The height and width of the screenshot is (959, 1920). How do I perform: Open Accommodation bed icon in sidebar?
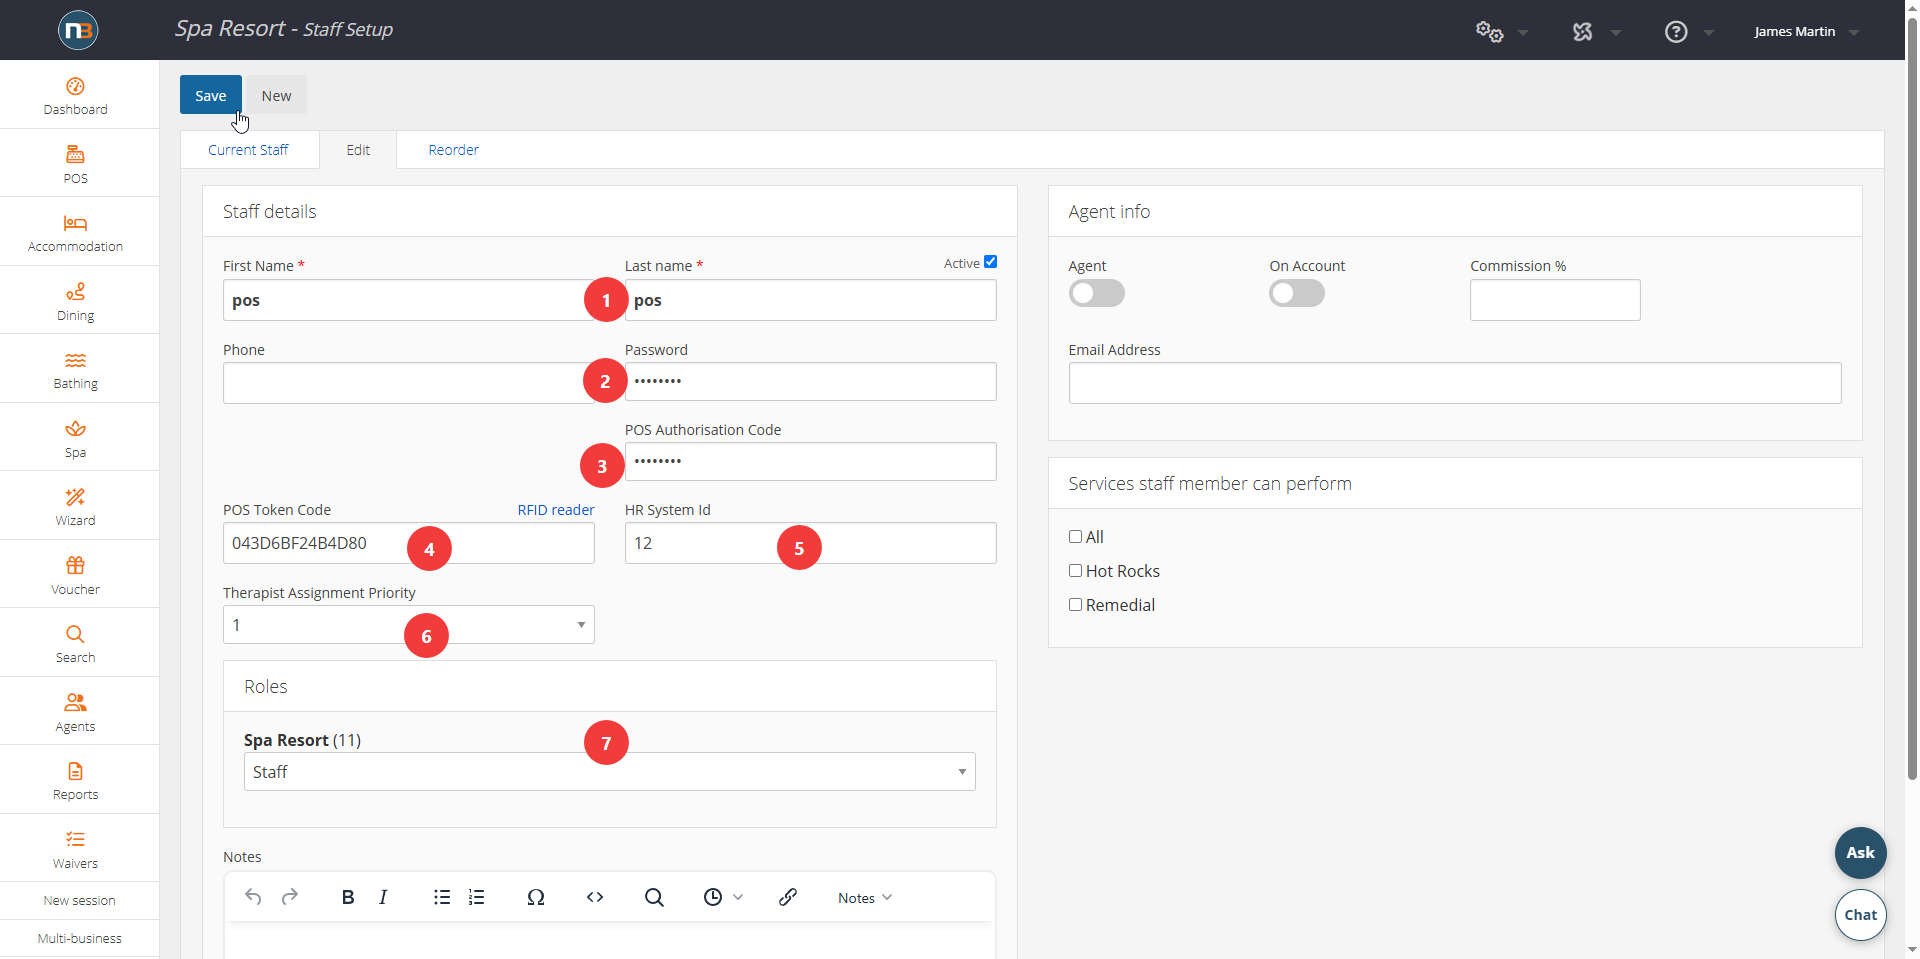pos(75,223)
